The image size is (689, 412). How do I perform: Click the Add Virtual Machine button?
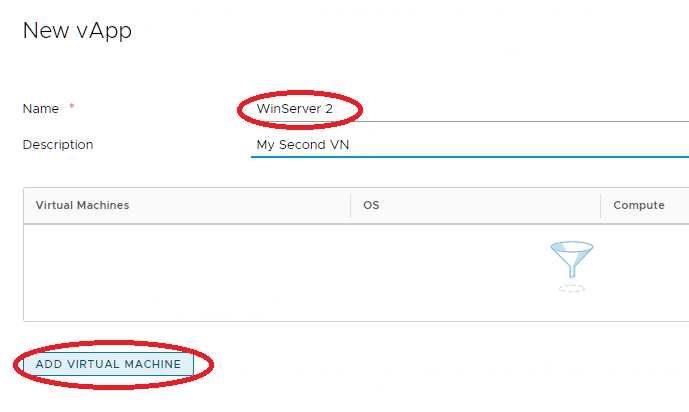coord(108,364)
